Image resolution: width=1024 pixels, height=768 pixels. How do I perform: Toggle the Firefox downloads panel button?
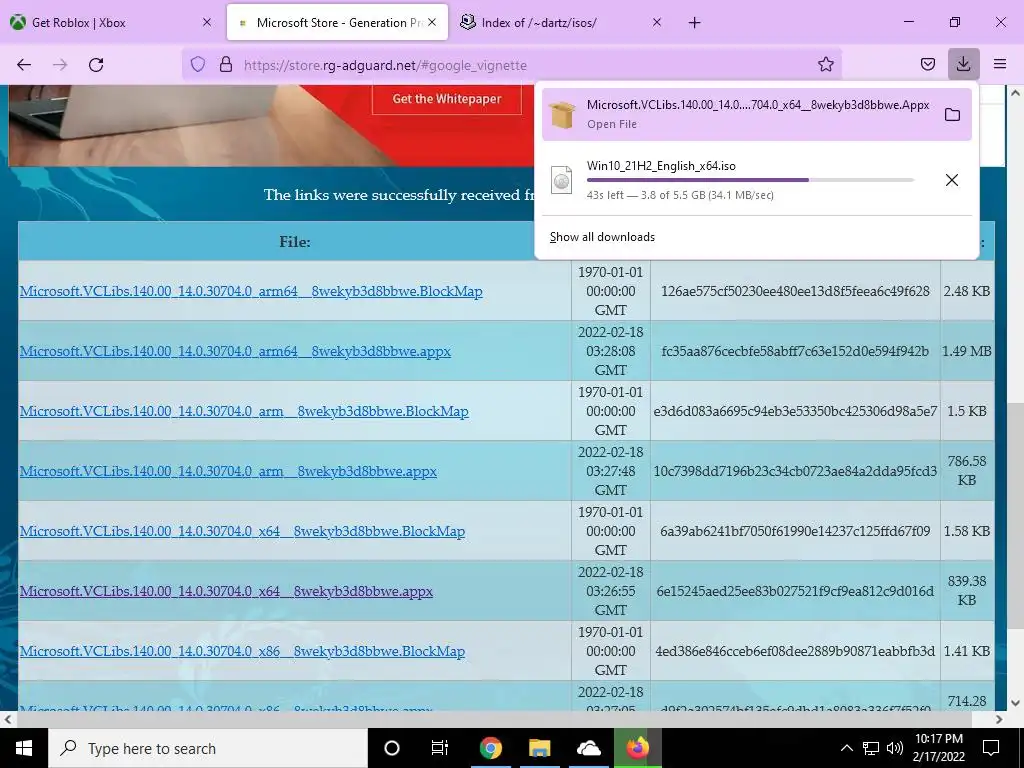point(963,65)
